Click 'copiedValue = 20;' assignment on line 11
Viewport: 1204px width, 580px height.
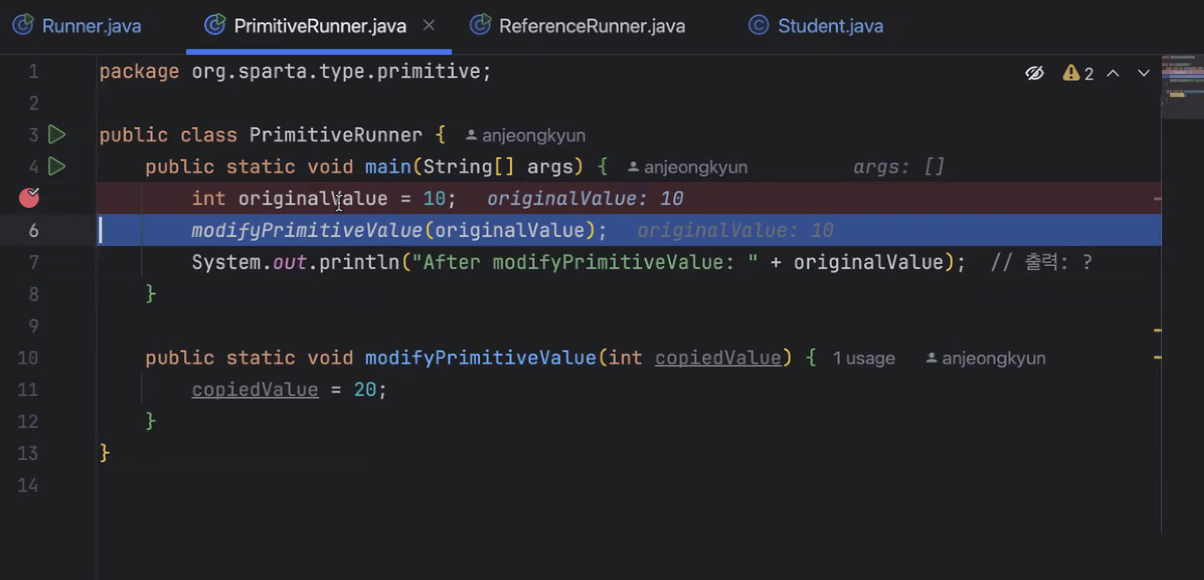289,390
